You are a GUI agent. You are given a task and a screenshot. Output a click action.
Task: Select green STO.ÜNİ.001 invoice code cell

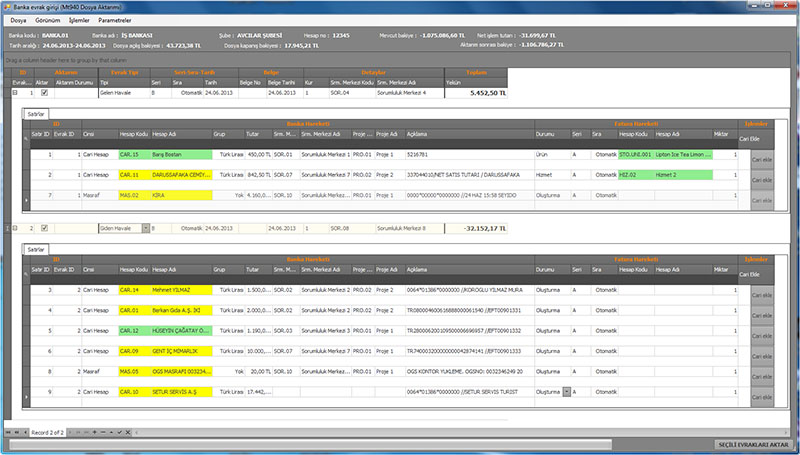pyautogui.click(x=636, y=154)
